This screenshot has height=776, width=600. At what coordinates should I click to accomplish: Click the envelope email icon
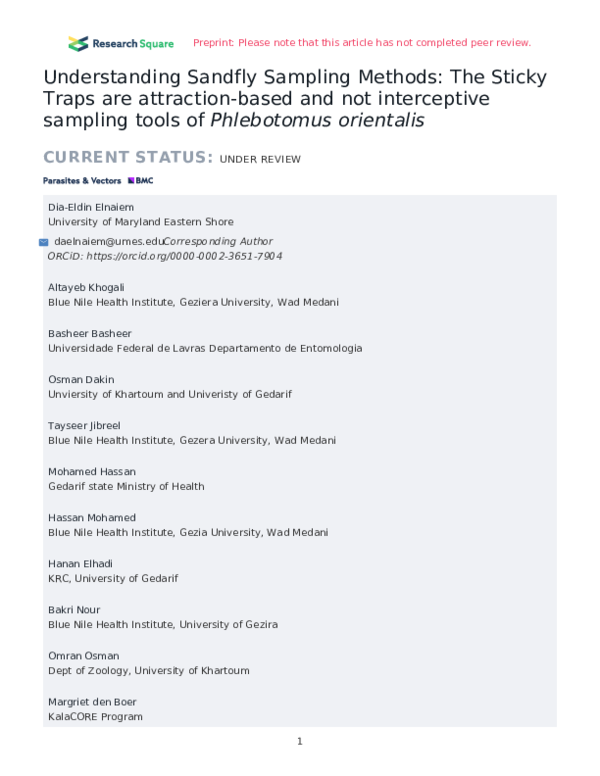pos(43,242)
